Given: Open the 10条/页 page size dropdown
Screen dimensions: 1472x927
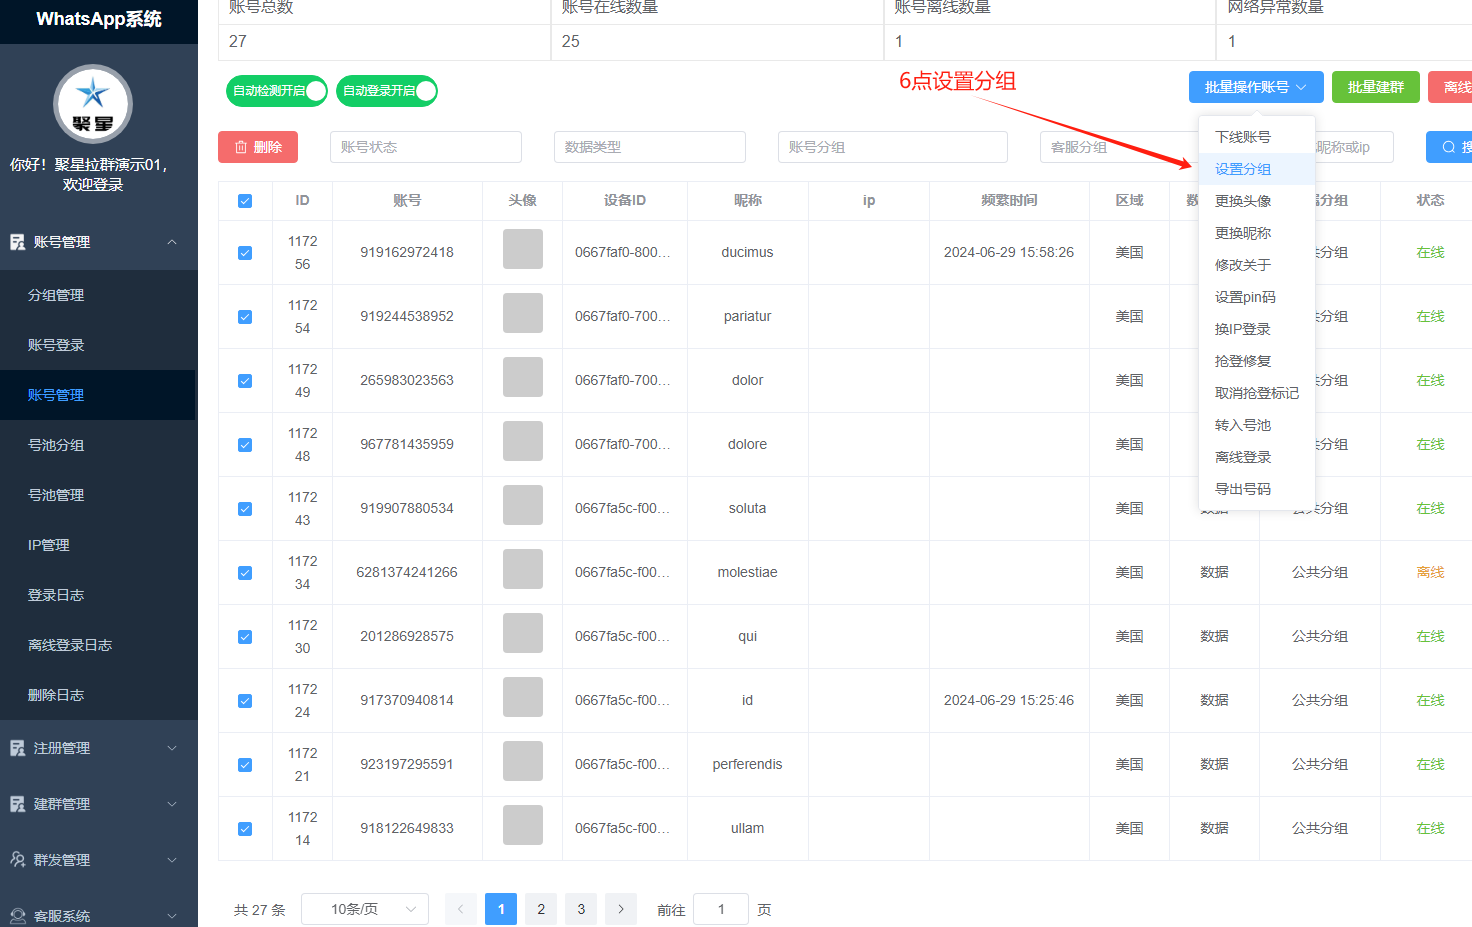Looking at the screenshot, I should [x=364, y=909].
